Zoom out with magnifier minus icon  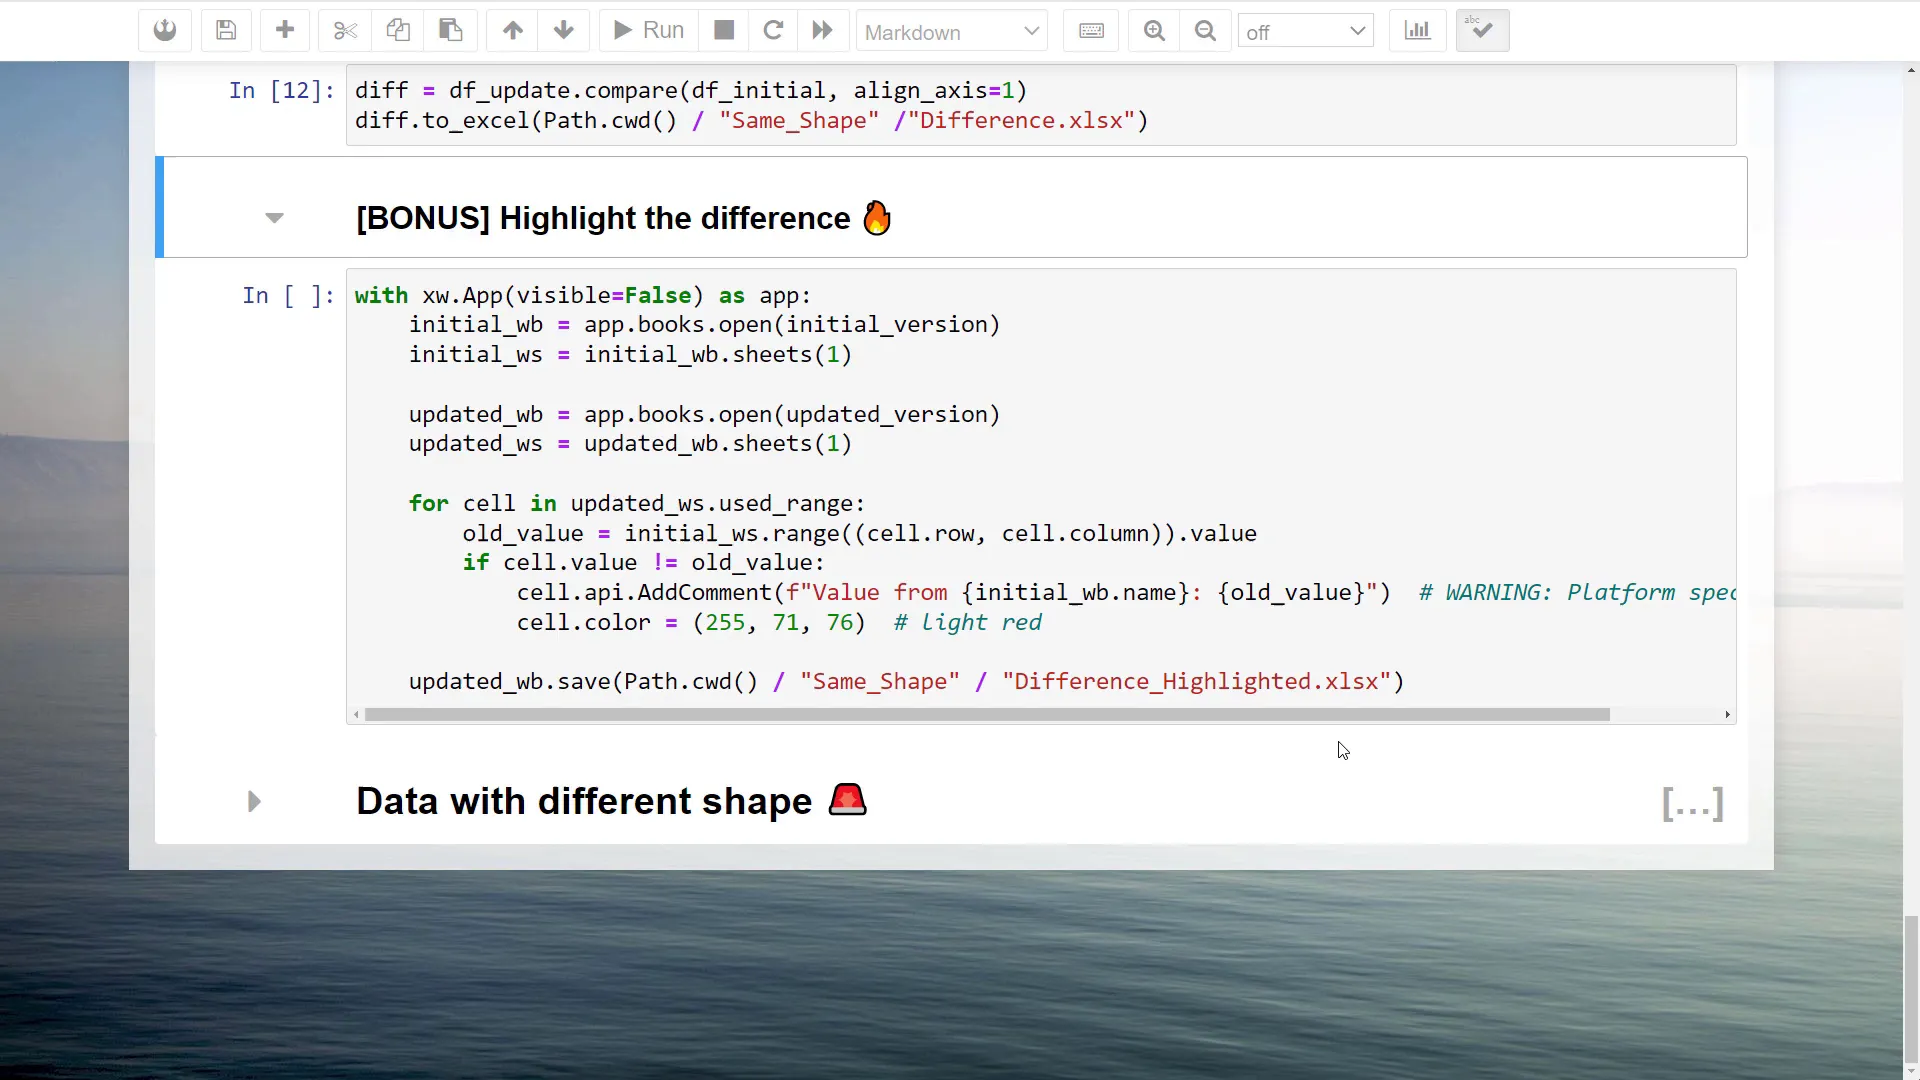(x=1205, y=30)
